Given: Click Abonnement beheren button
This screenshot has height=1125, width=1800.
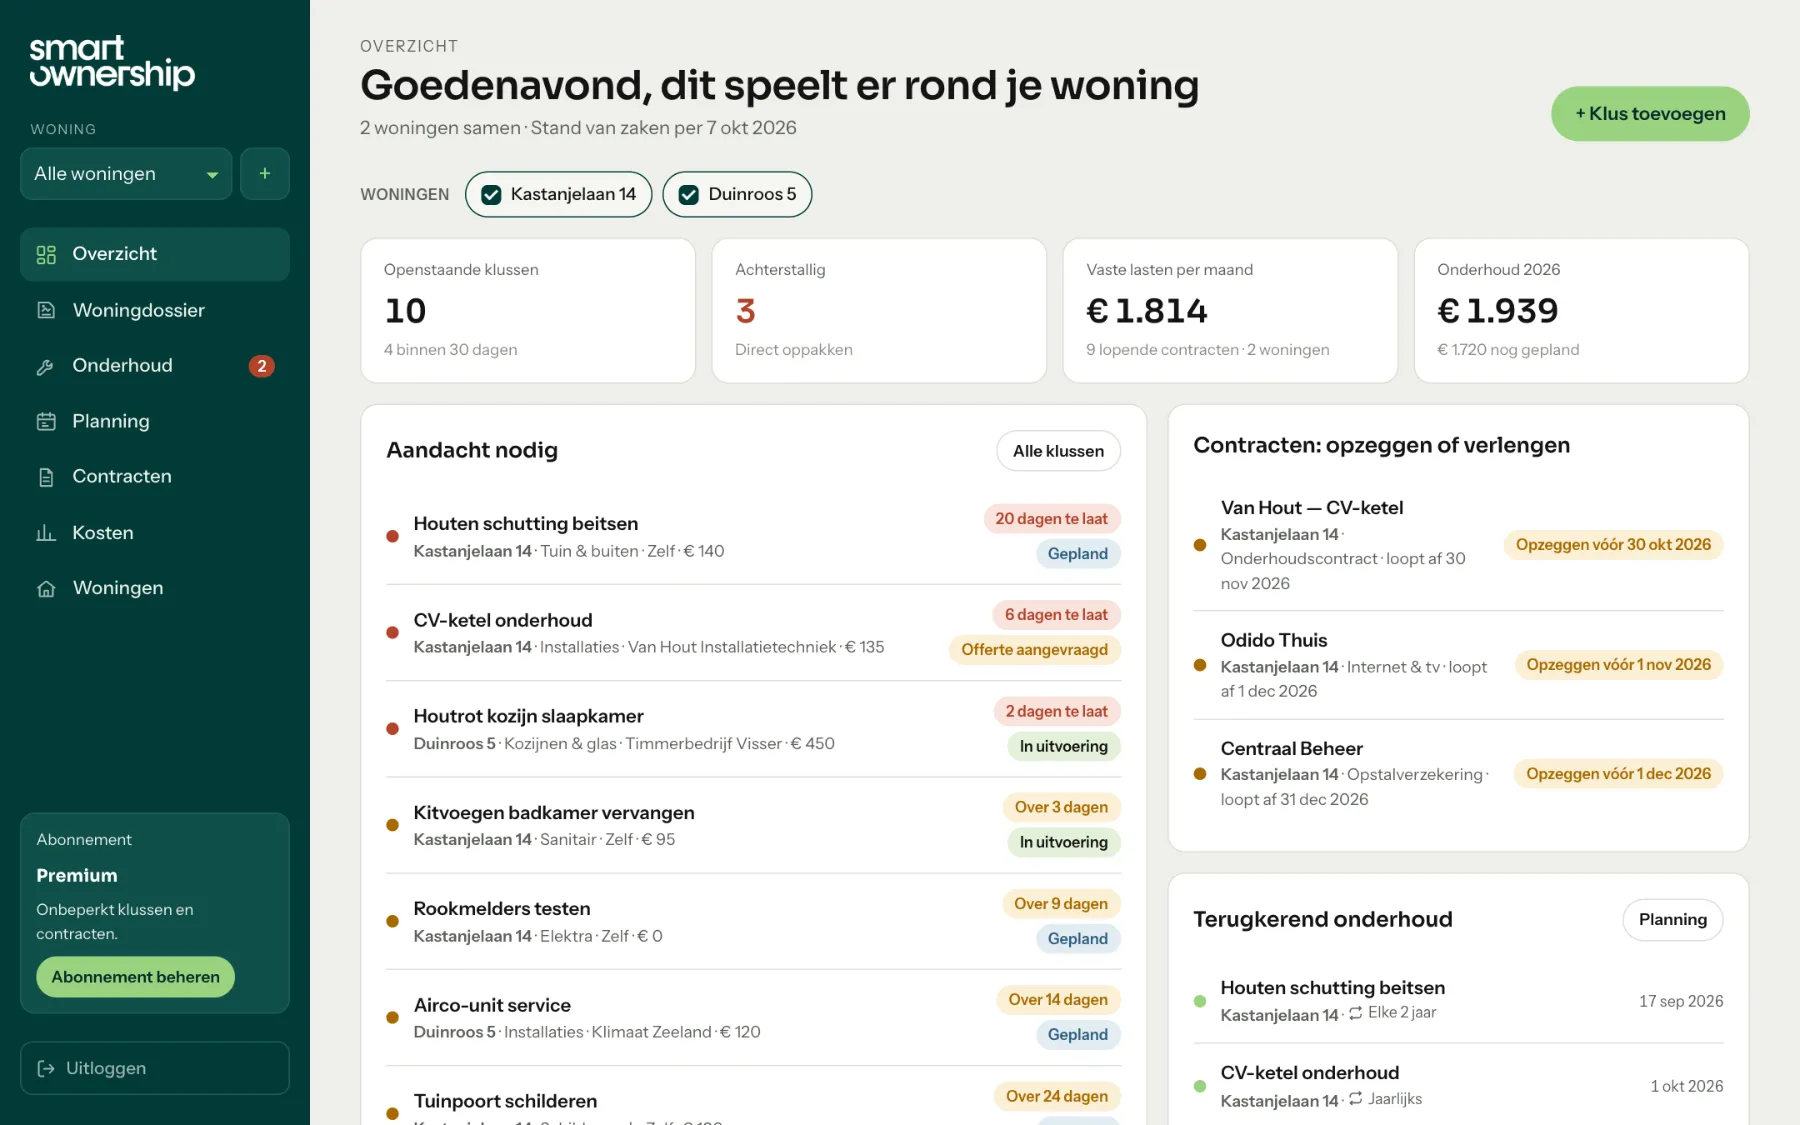Looking at the screenshot, I should tap(135, 977).
